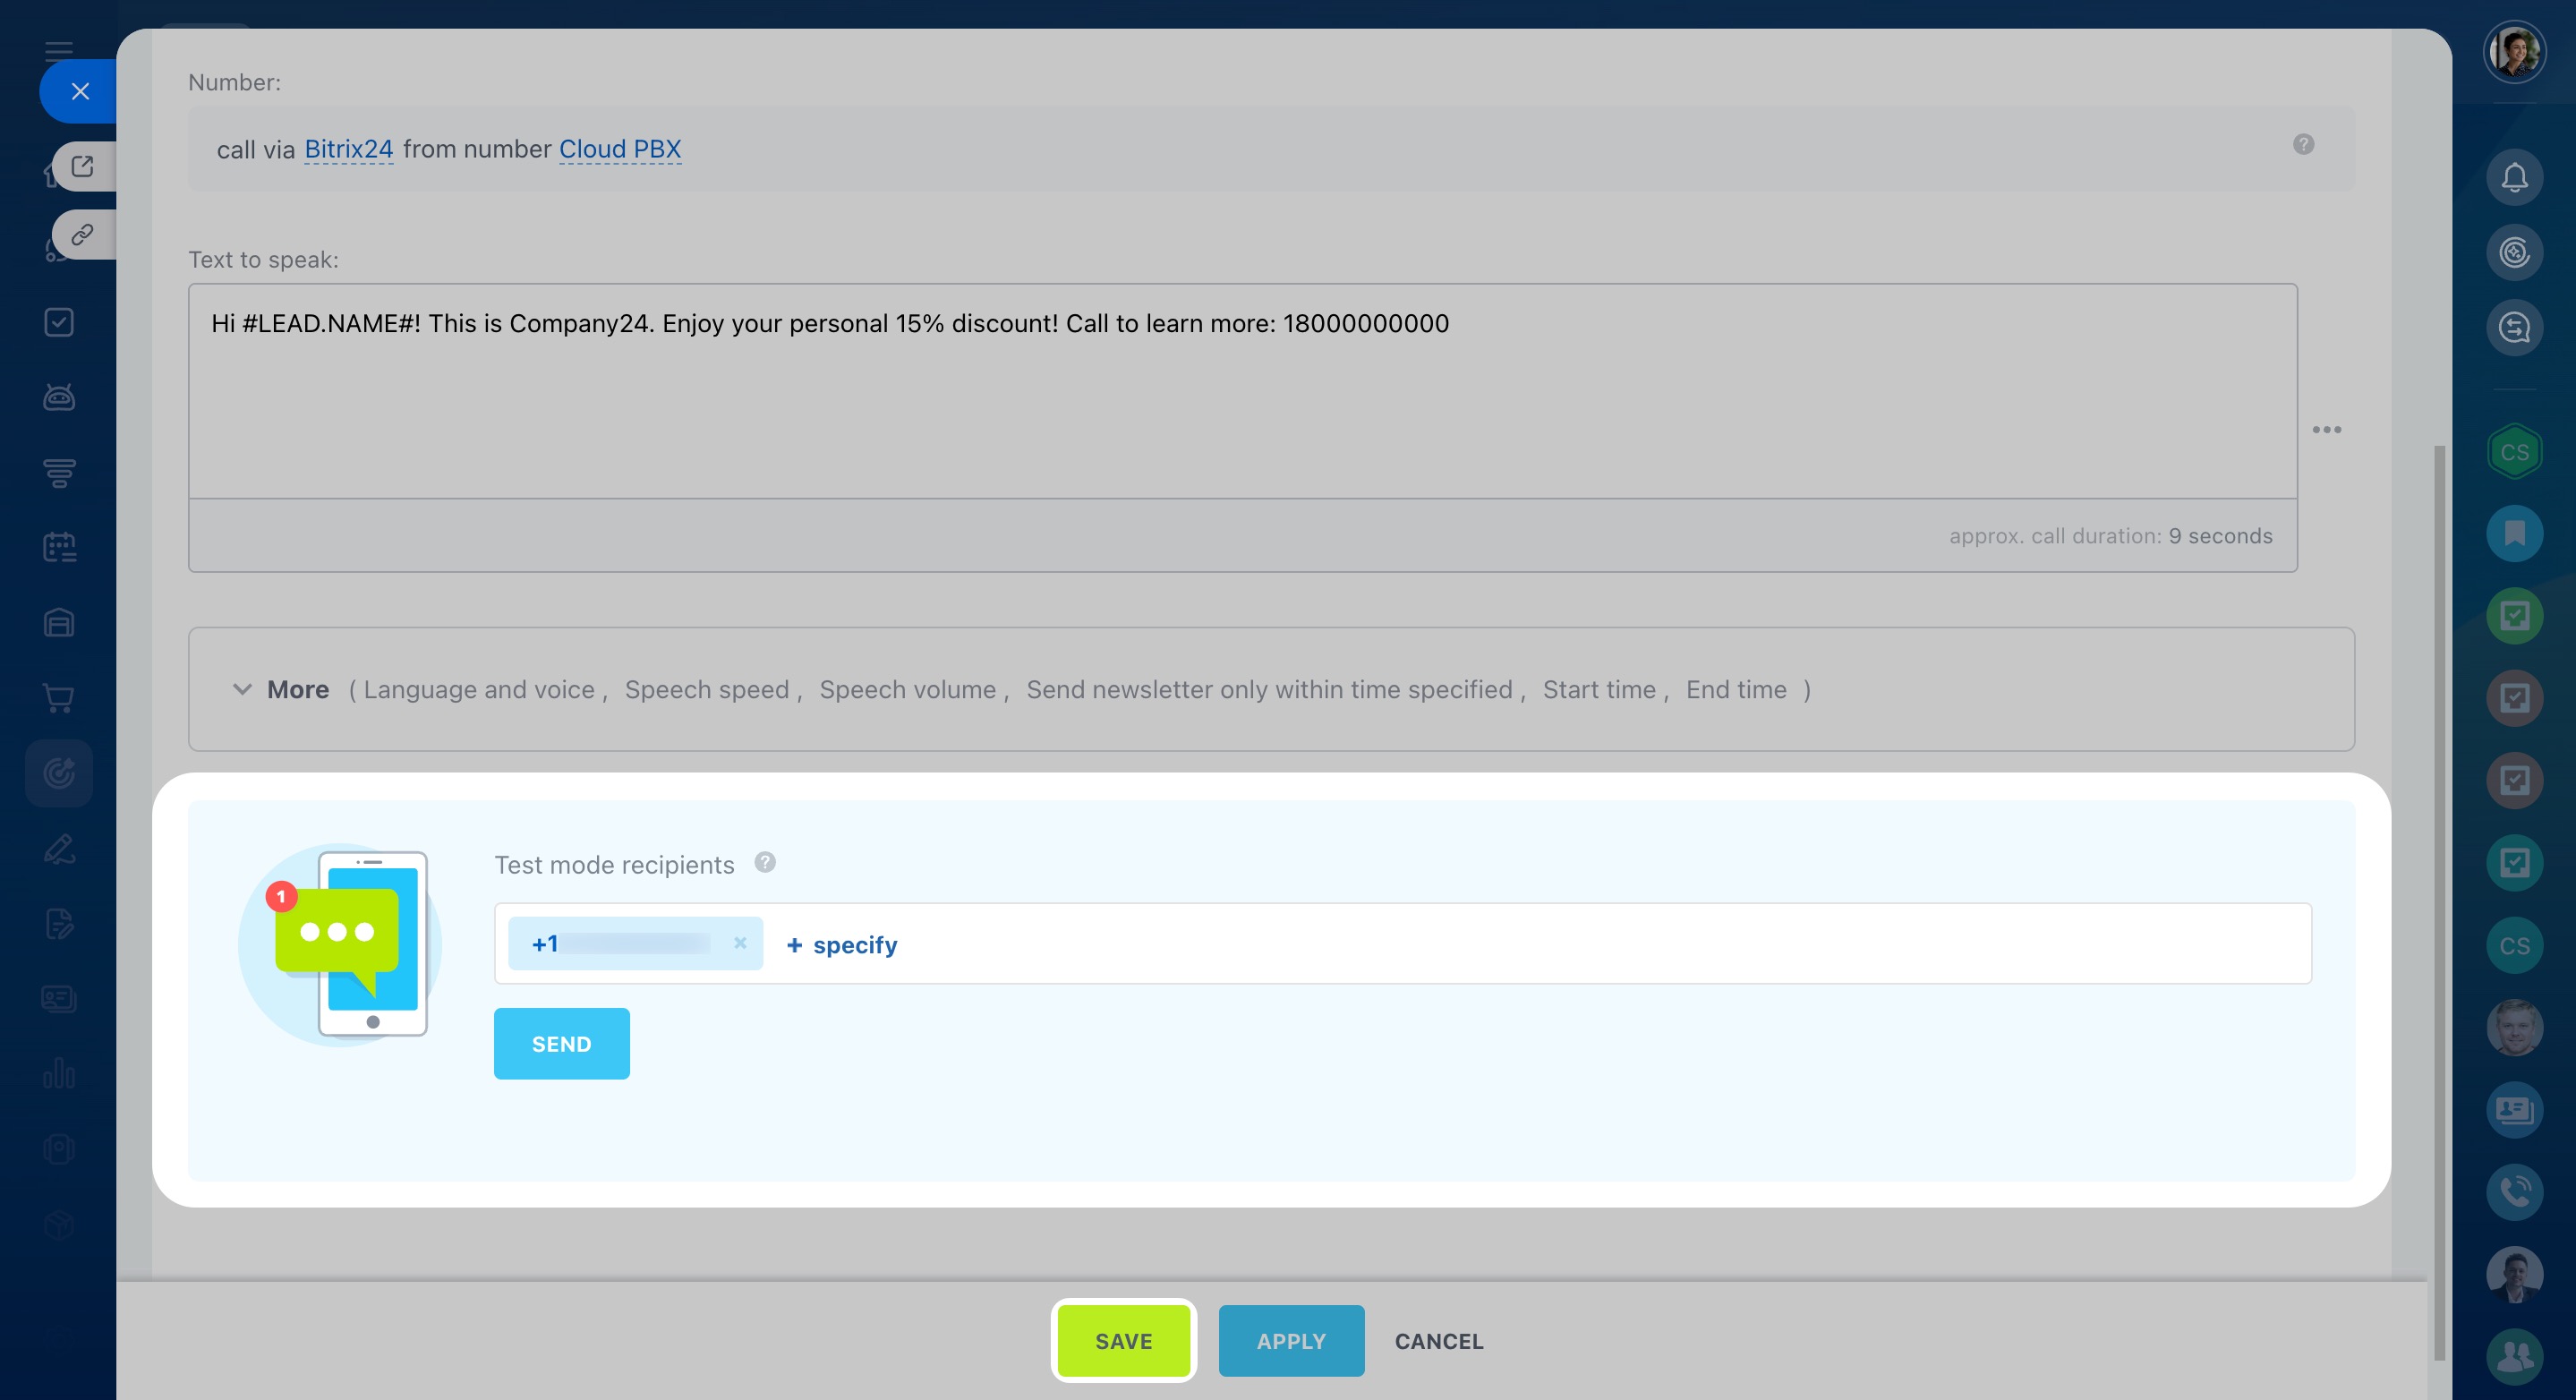The height and width of the screenshot is (1400, 2576).
Task: Click the Number field help question mark
Action: tap(2303, 145)
